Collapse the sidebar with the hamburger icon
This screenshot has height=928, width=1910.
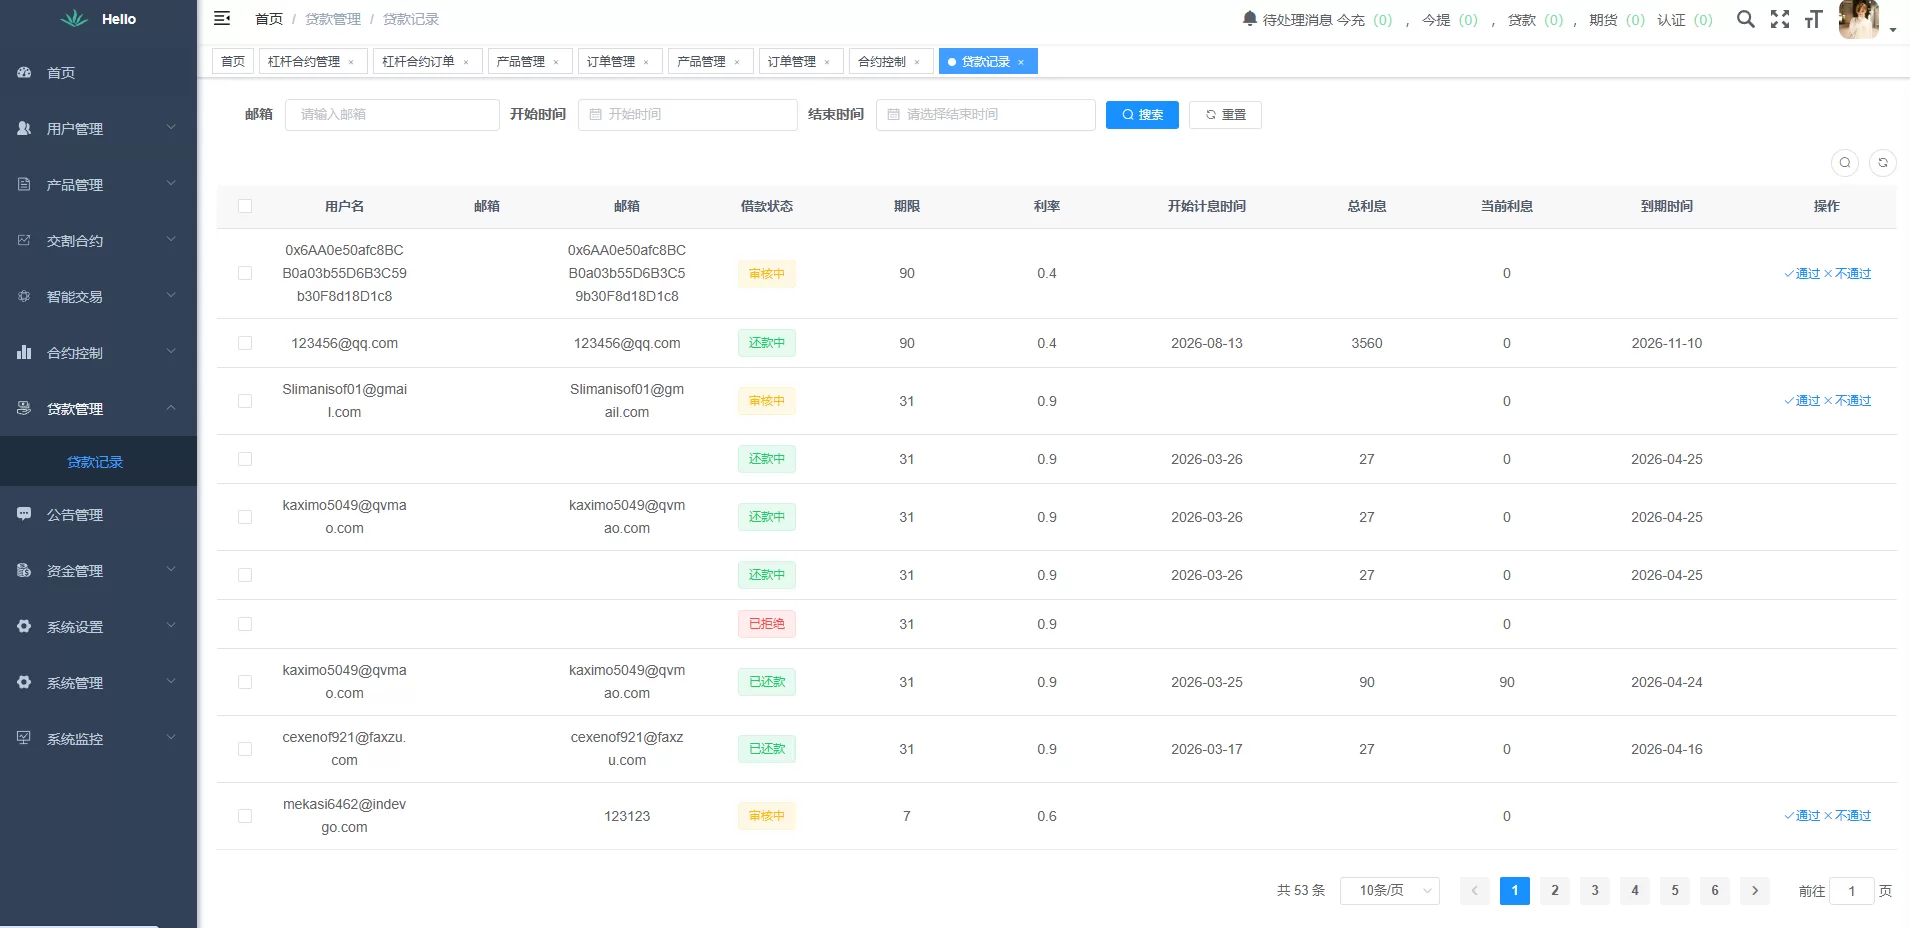click(x=222, y=18)
